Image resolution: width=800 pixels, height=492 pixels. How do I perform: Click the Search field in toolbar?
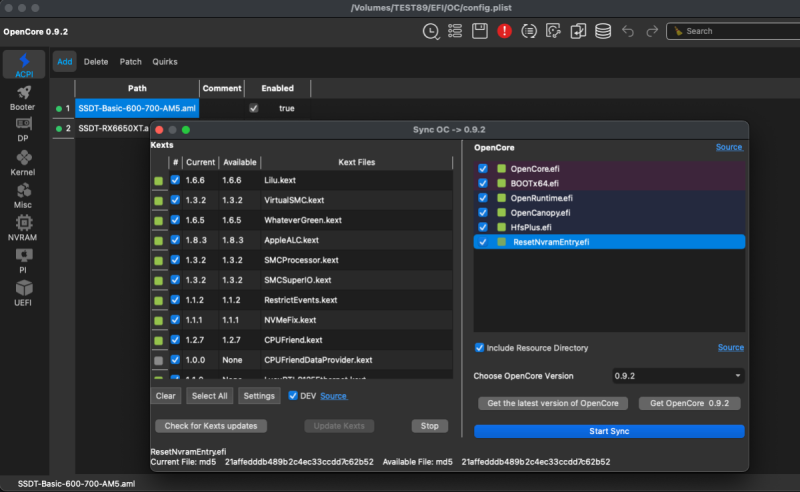pos(735,31)
